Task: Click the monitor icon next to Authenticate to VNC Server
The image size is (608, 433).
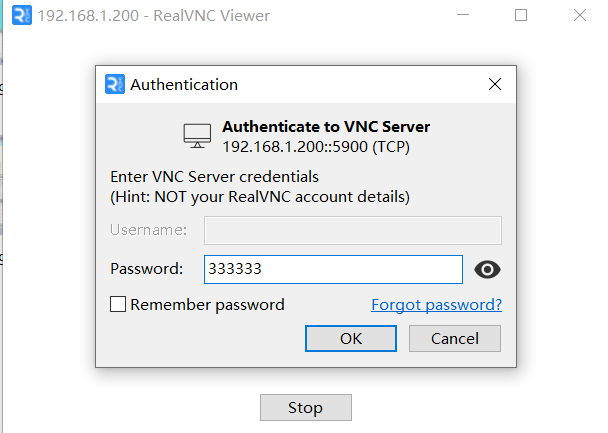Action: tap(197, 136)
